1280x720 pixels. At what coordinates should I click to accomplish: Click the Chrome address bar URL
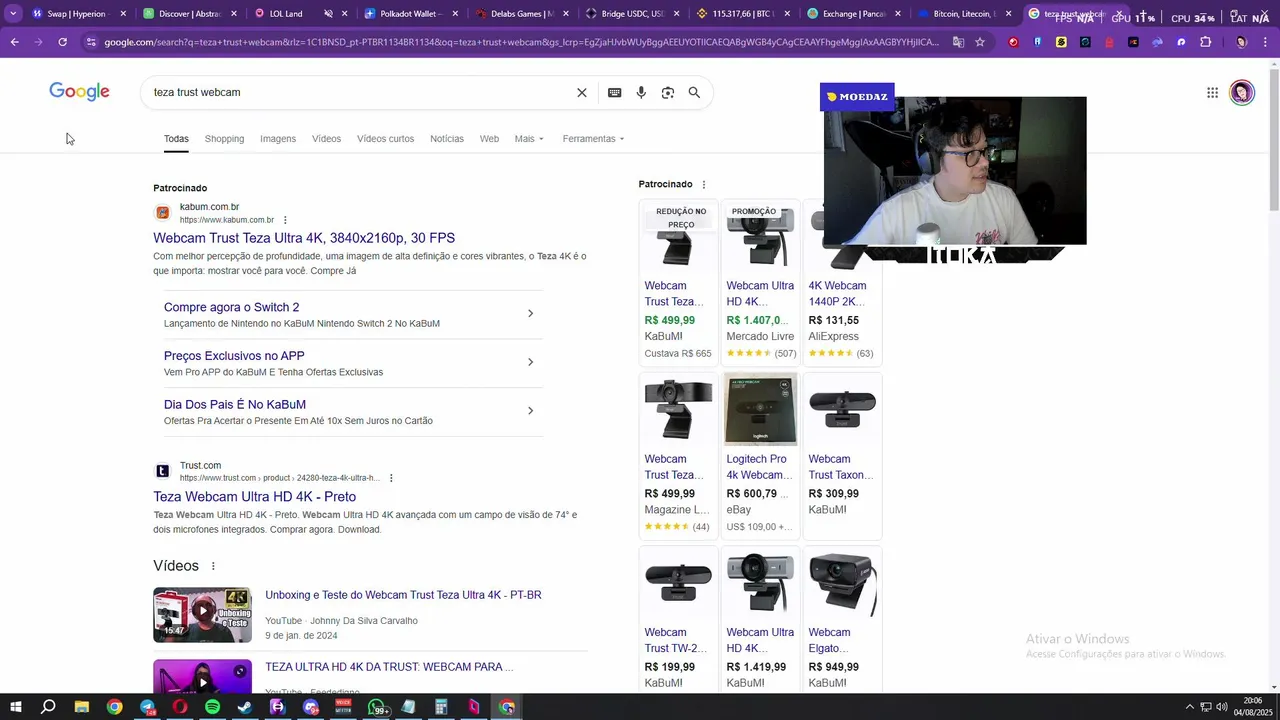[x=520, y=42]
